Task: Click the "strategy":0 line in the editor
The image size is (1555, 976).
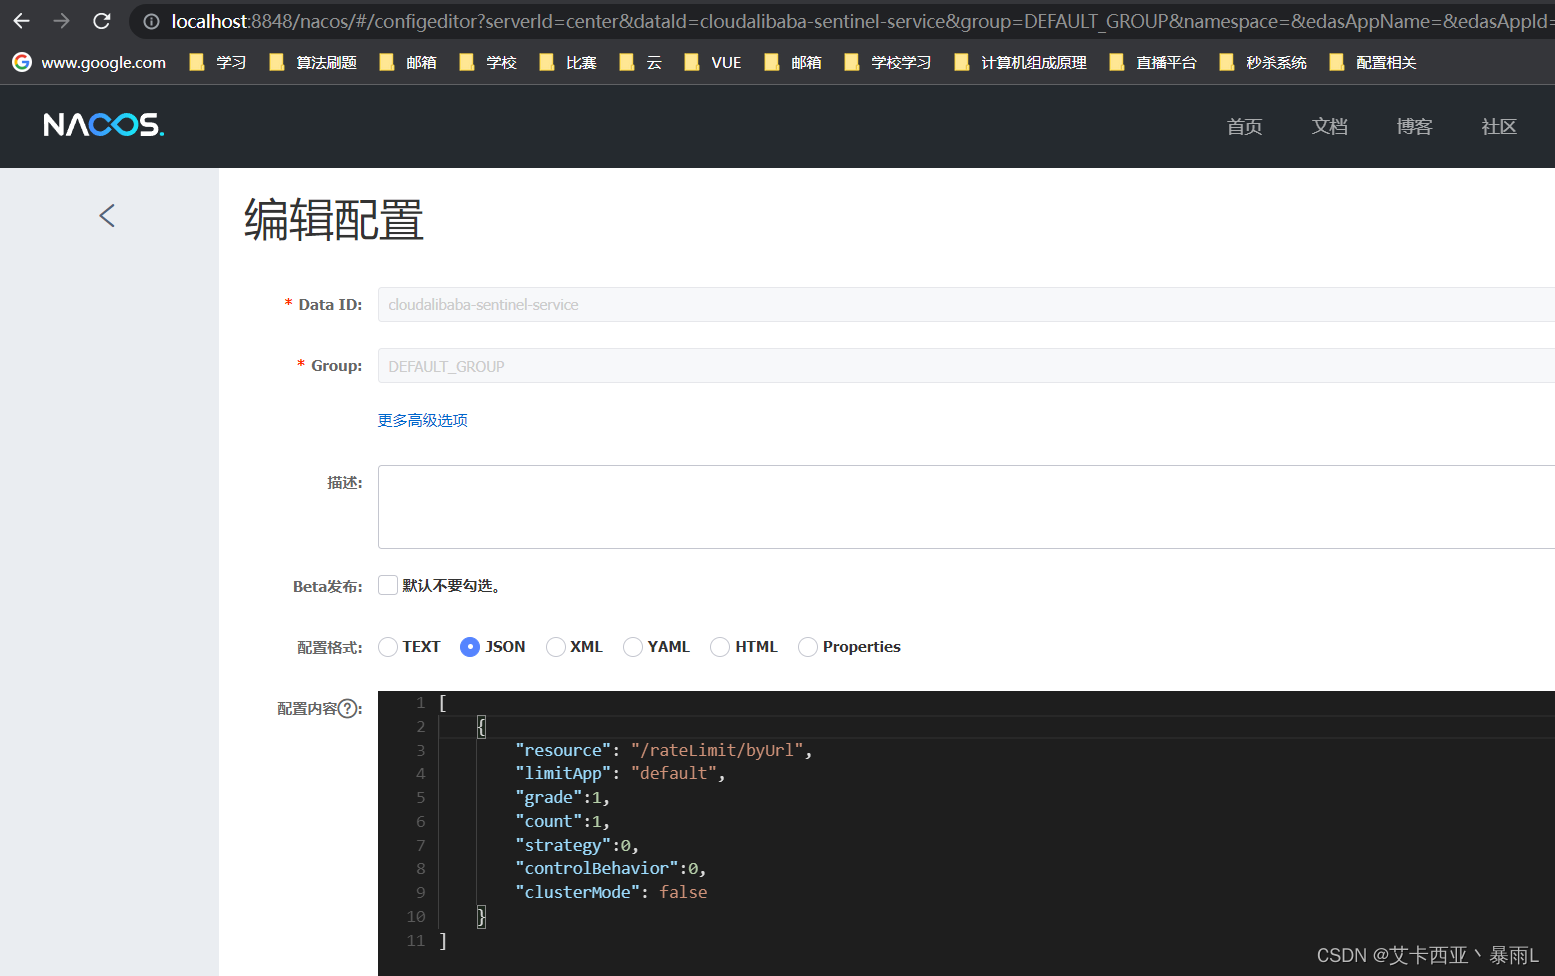Action: coord(577,845)
